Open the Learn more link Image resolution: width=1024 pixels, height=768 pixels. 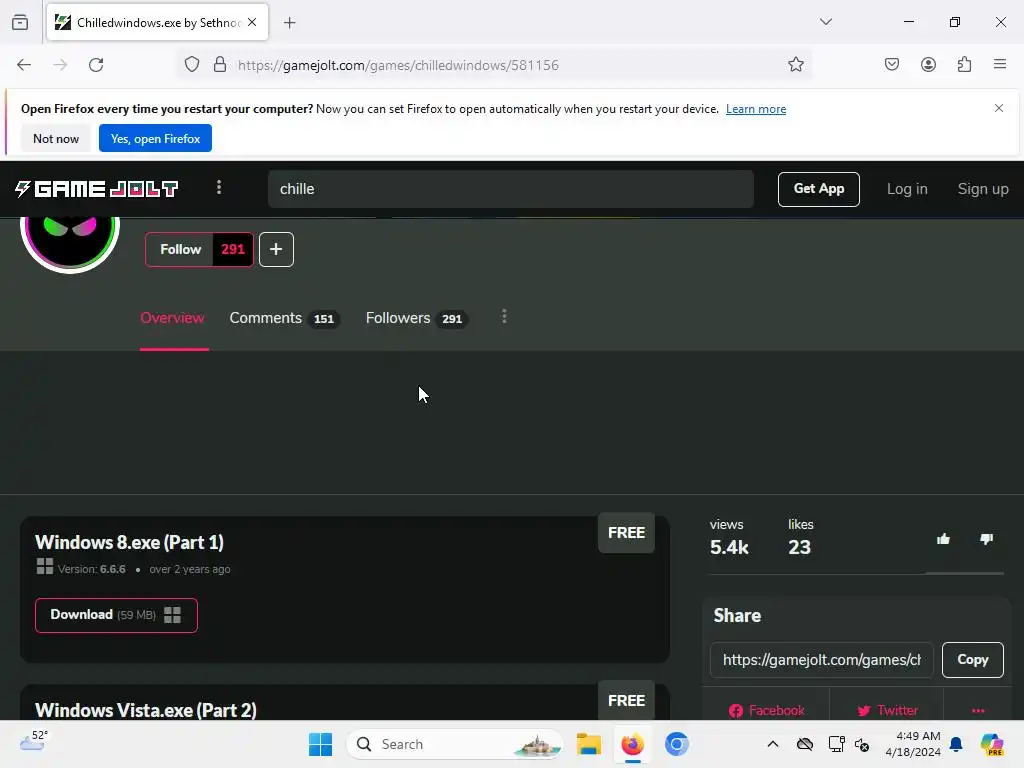click(756, 109)
